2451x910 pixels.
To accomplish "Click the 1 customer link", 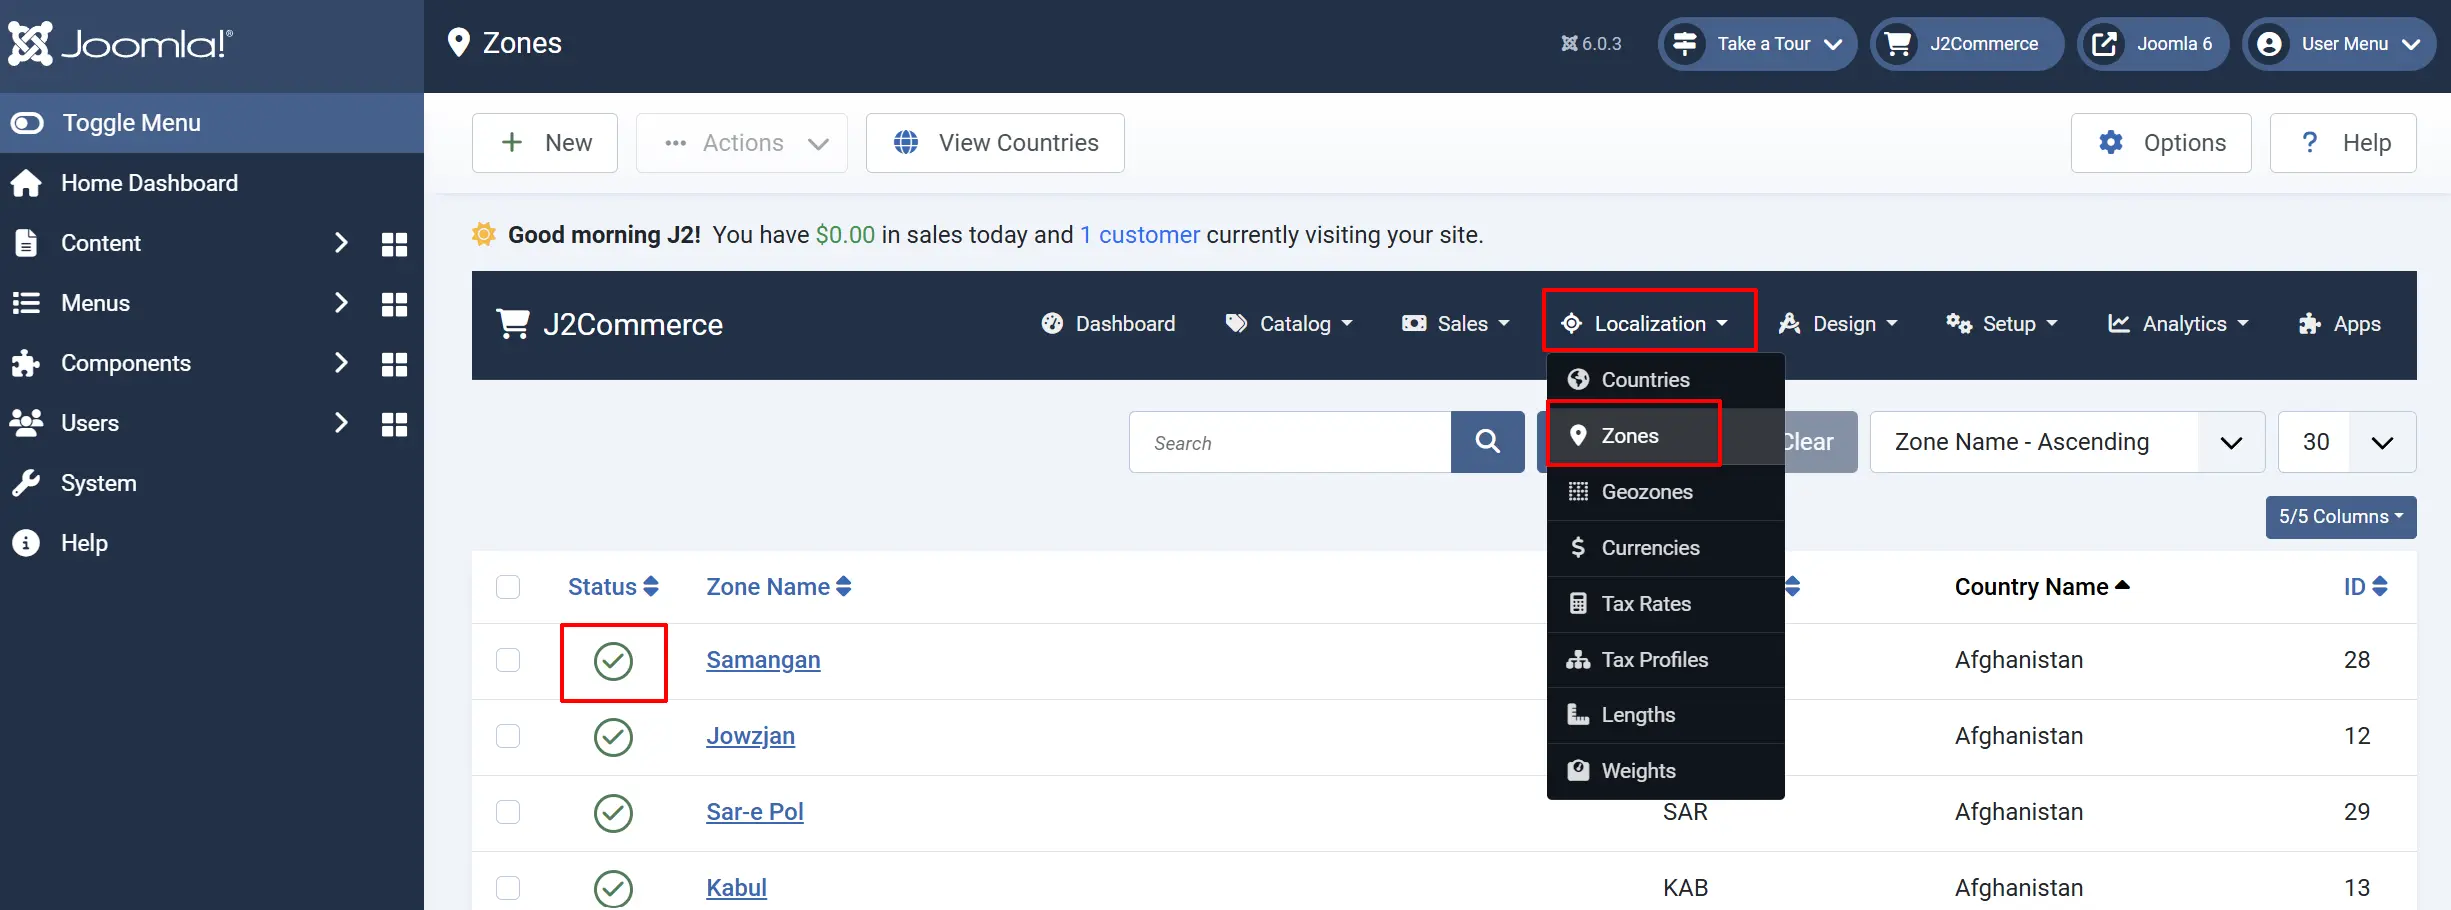I will [1140, 235].
